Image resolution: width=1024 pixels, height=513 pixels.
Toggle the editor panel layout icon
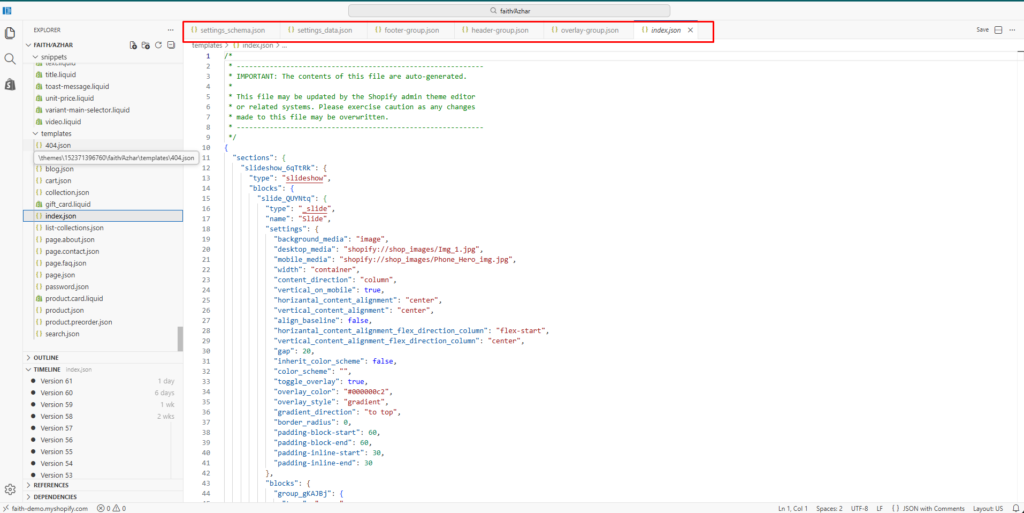coord(998,30)
